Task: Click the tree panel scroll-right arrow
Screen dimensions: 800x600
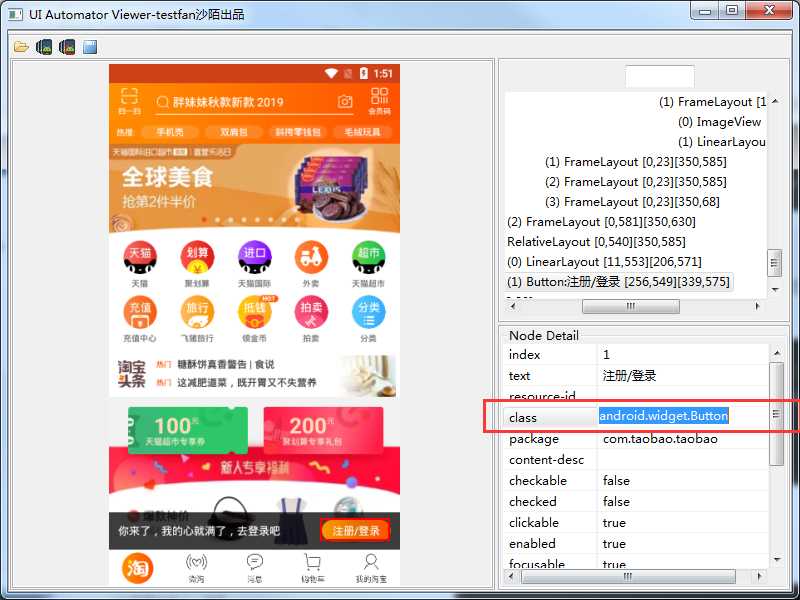Action: [758, 306]
